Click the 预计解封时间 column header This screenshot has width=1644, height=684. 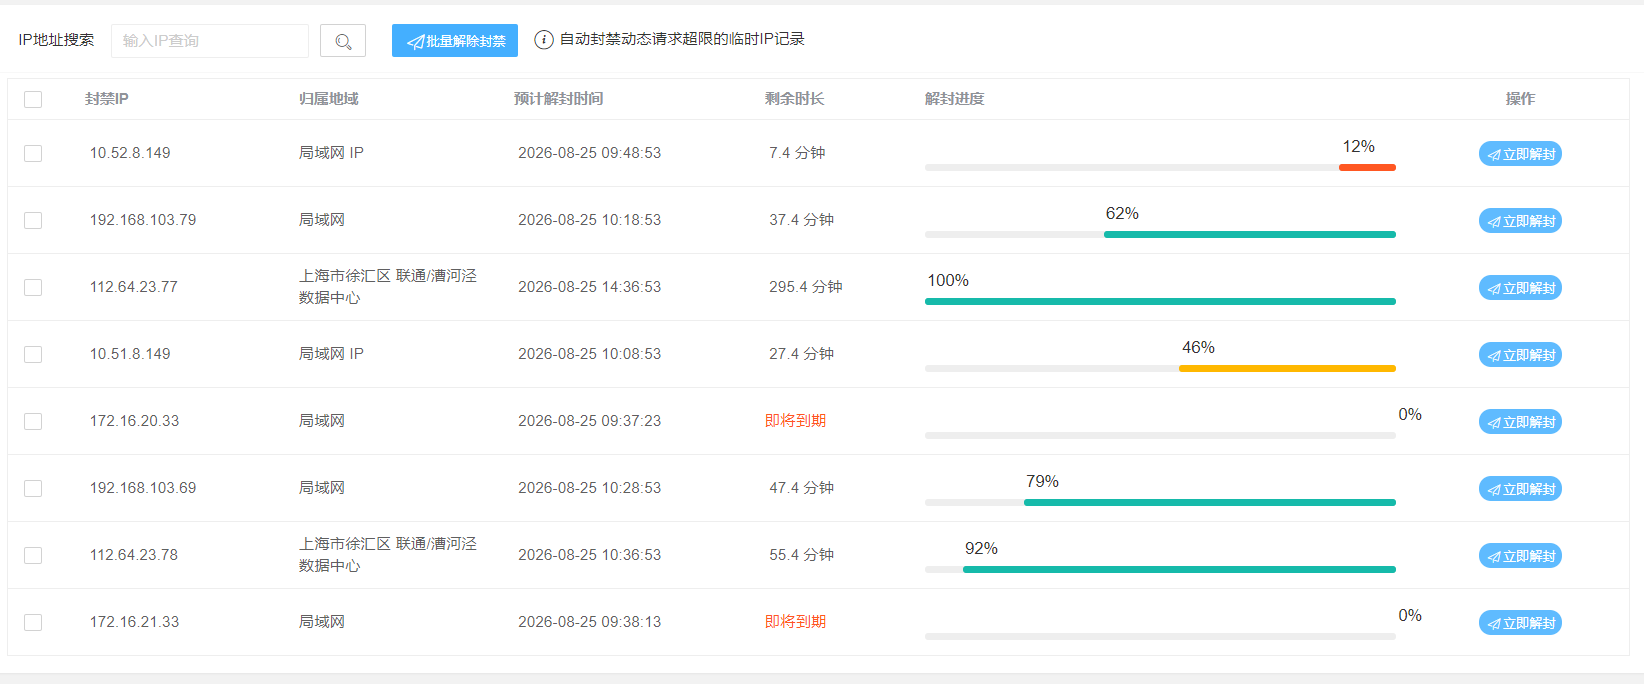(559, 99)
